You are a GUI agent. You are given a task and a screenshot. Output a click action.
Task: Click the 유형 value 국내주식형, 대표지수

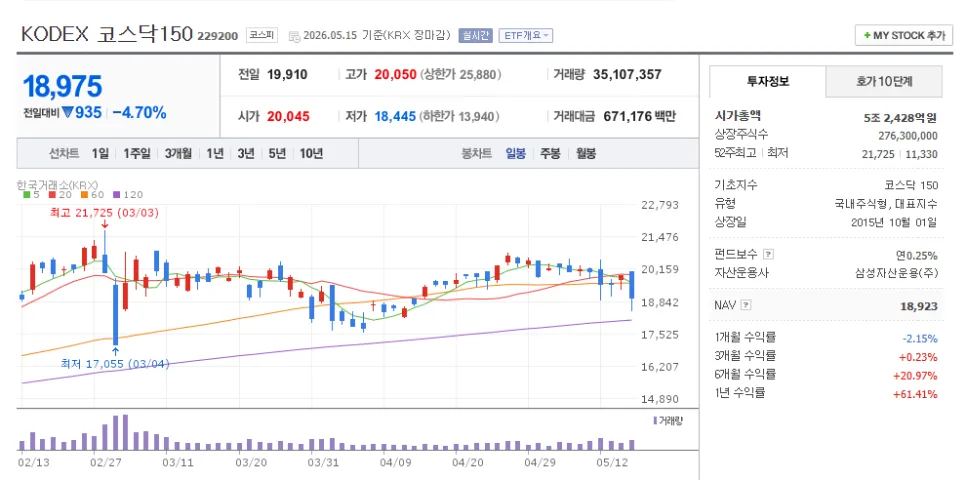pyautogui.click(x=886, y=204)
